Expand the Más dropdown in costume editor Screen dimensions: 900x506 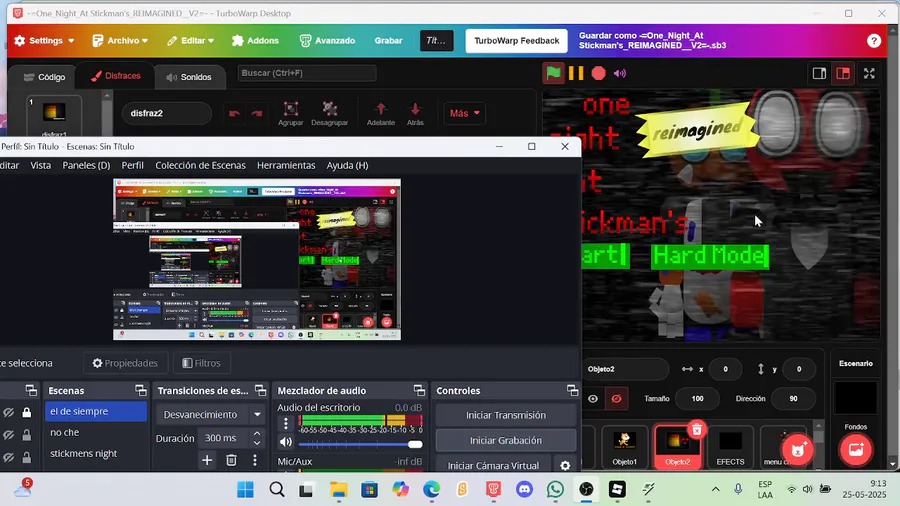464,113
